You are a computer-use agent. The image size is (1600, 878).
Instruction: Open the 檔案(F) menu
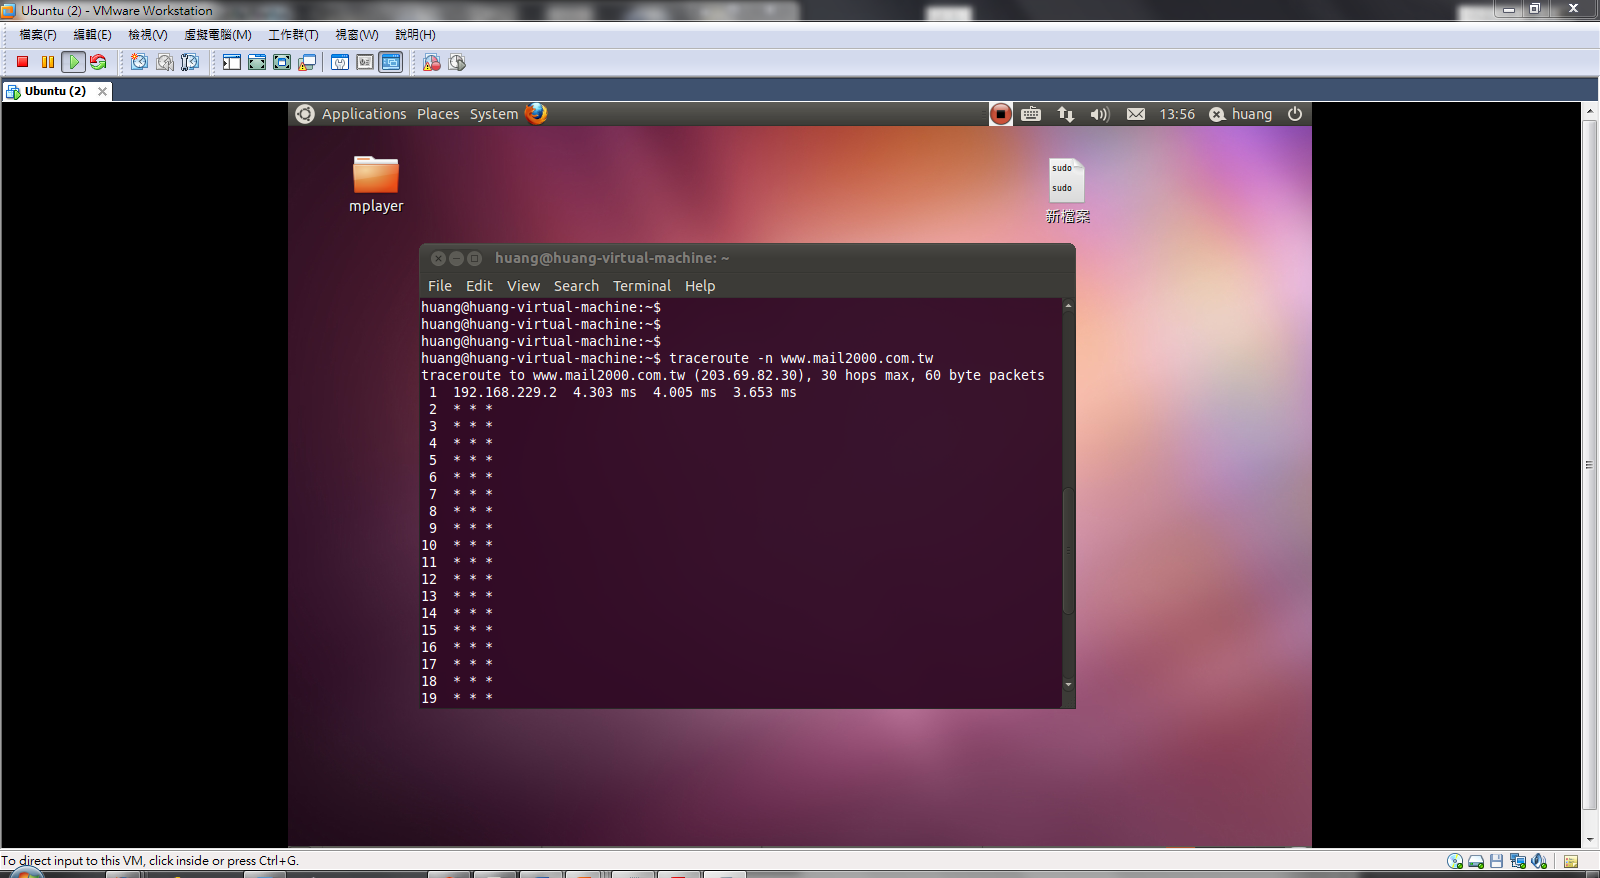[38, 34]
